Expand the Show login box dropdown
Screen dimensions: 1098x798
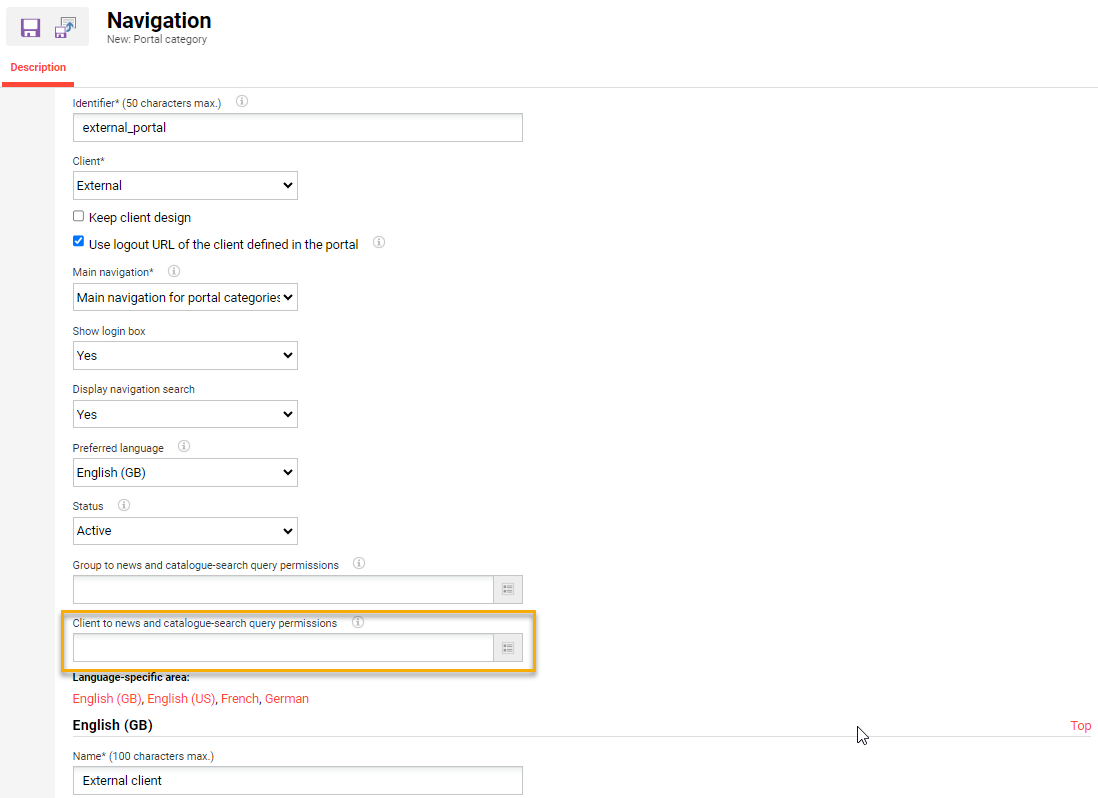185,355
